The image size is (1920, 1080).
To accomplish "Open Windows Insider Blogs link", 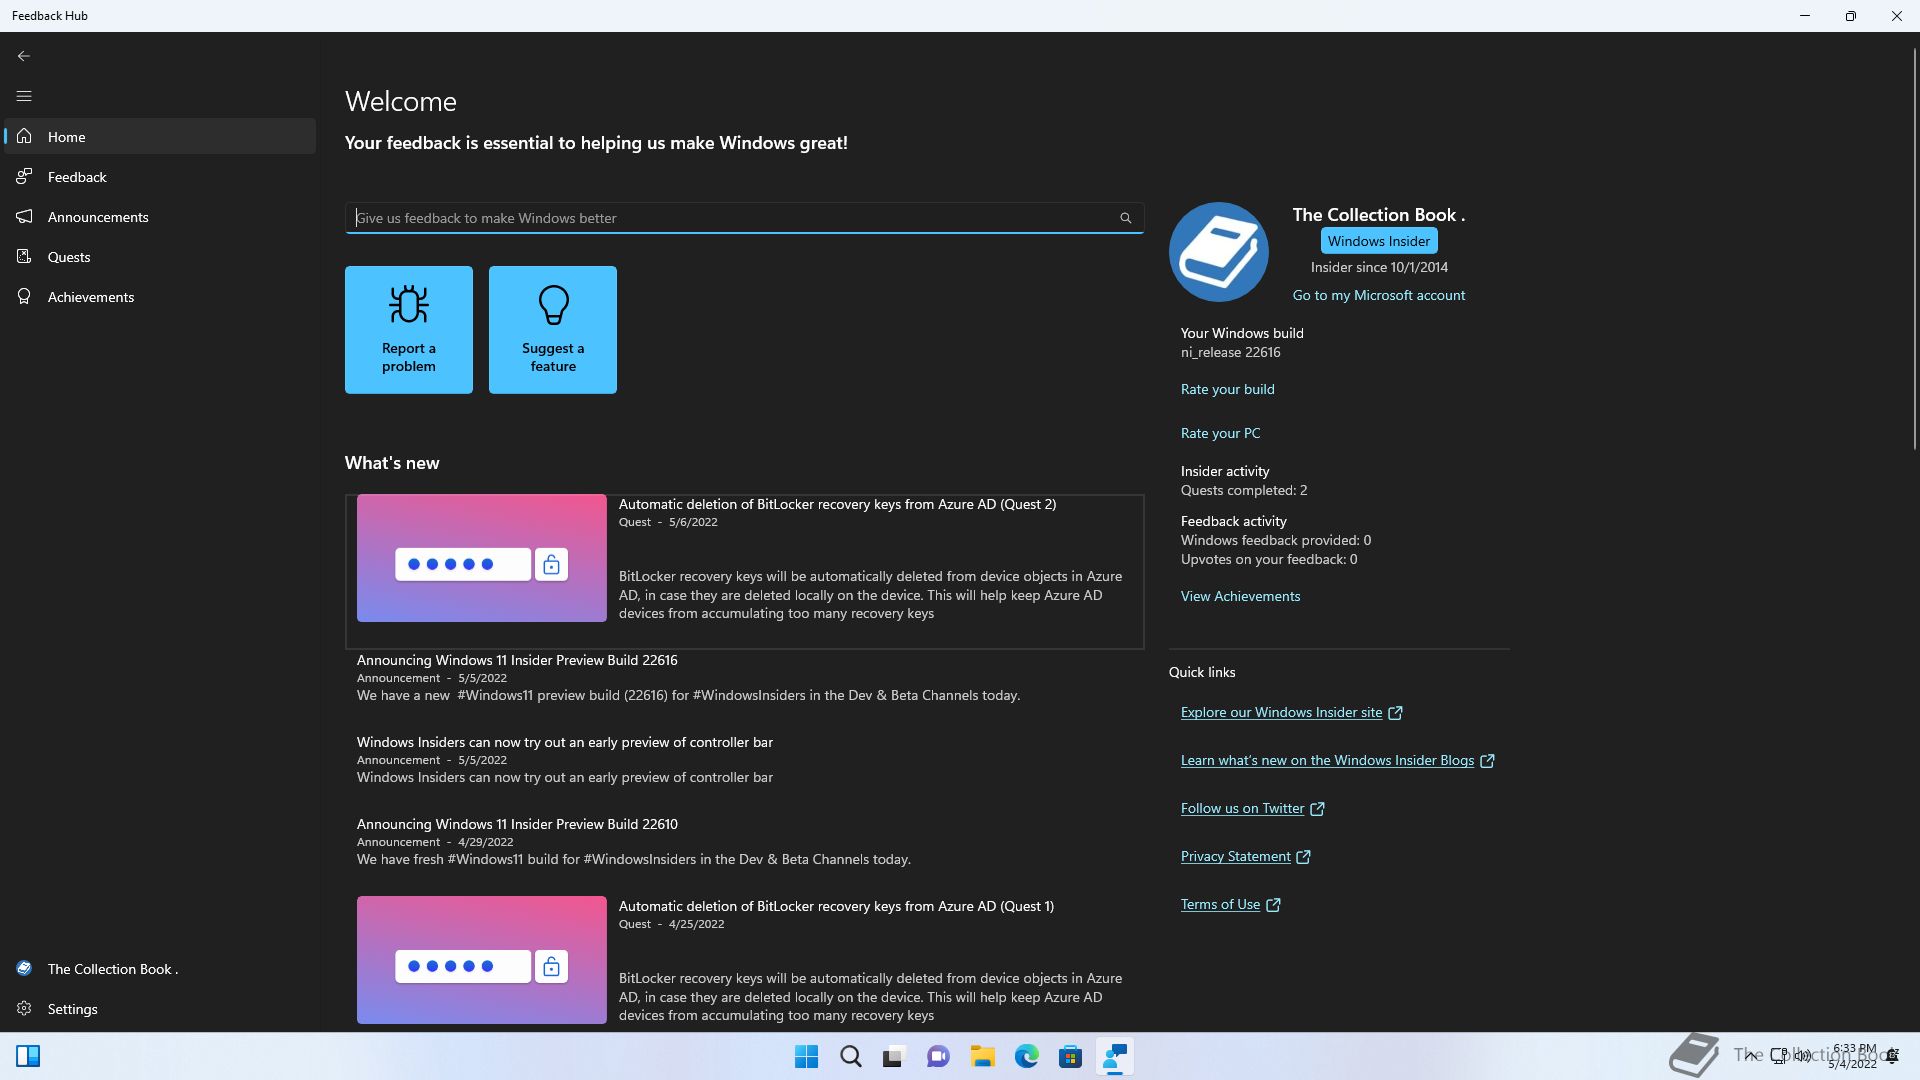I will pos(1328,760).
